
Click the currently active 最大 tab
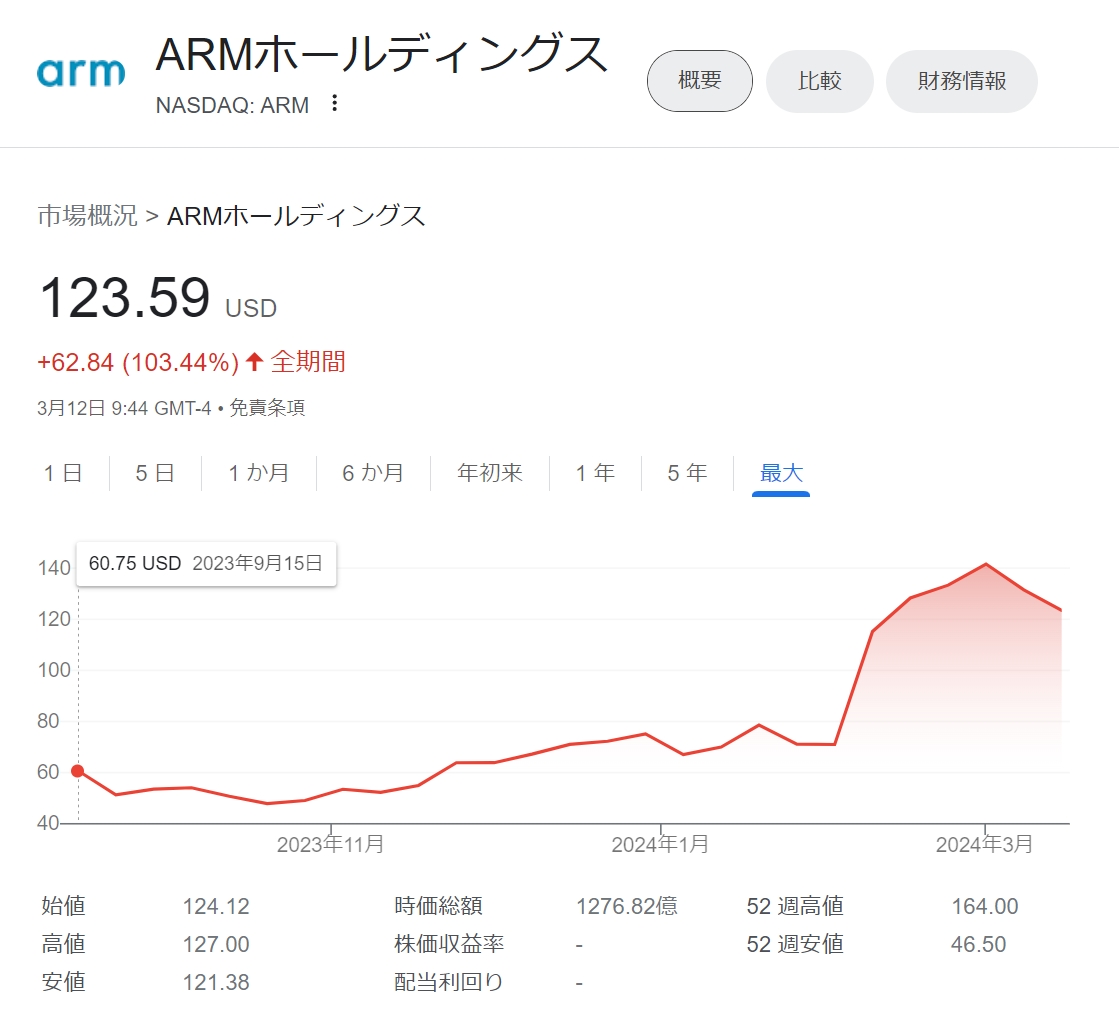click(x=779, y=473)
